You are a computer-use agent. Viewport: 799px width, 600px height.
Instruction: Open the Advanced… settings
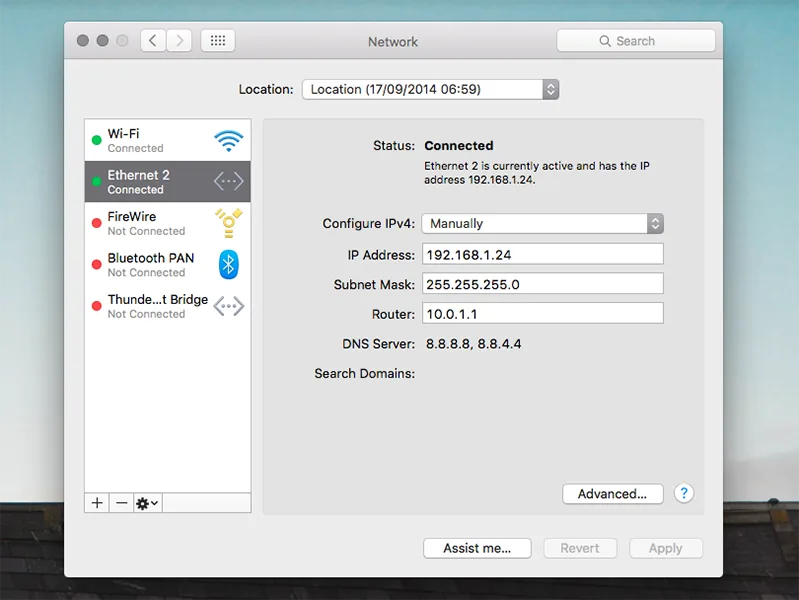click(x=612, y=493)
